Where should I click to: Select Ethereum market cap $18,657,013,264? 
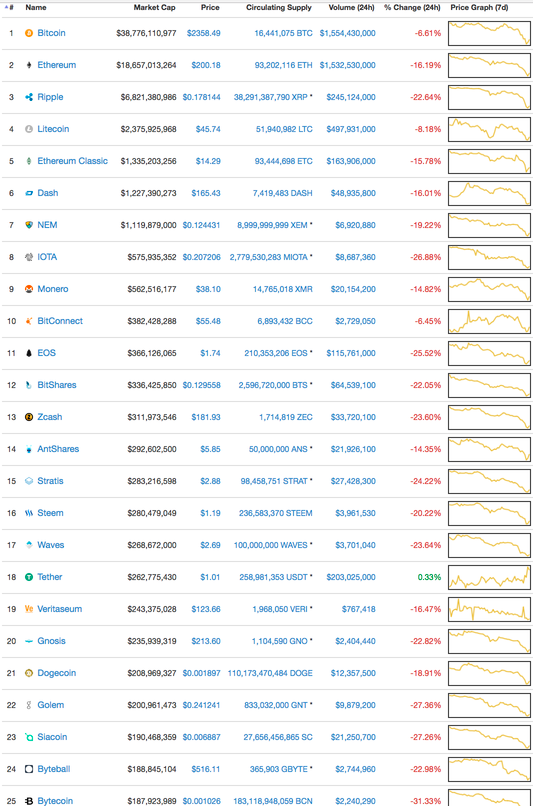(x=146, y=65)
